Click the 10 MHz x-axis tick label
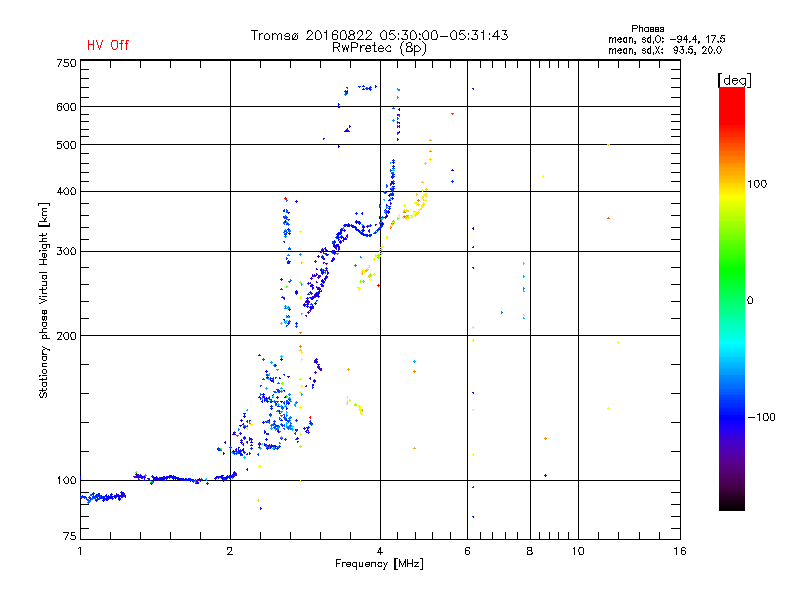The width and height of the screenshot is (800, 600). 578,551
